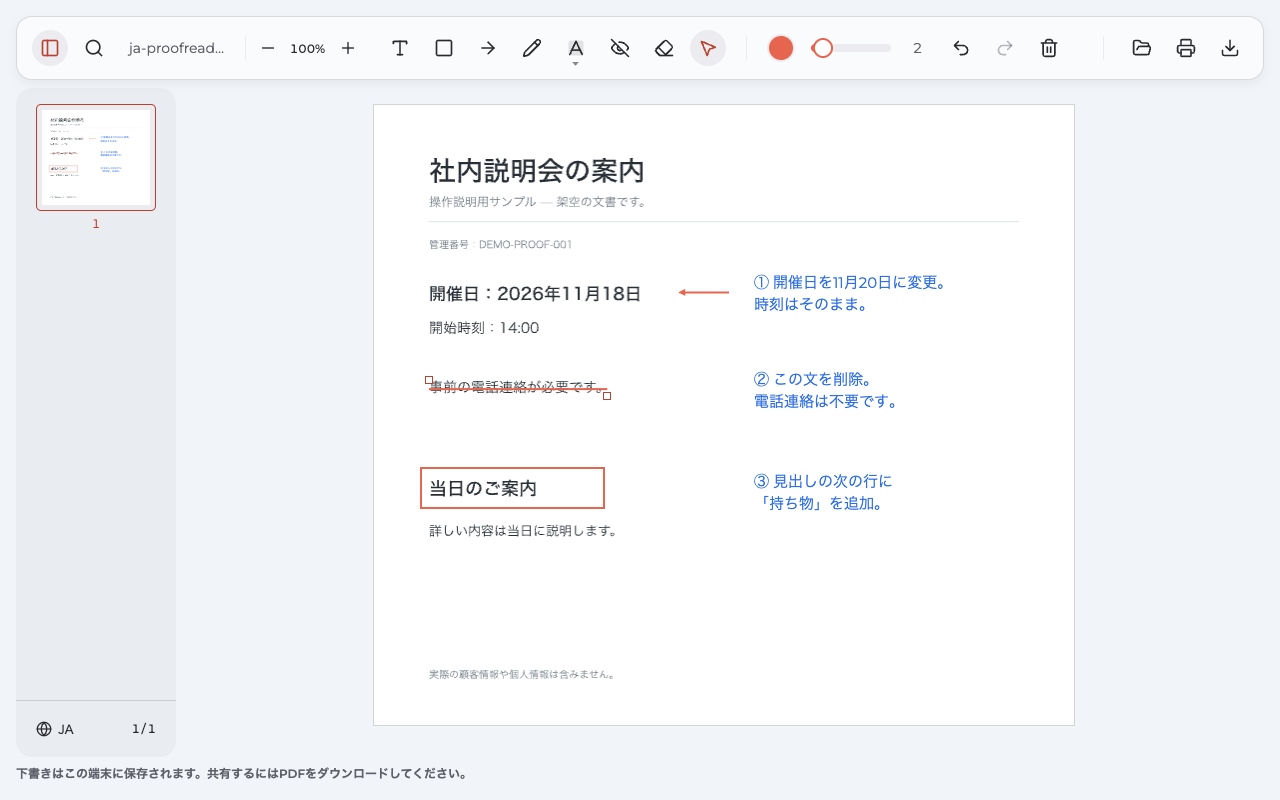This screenshot has width=1280, height=800.
Task: Click the 開催日：2026年11月18日 line
Action: click(x=535, y=294)
